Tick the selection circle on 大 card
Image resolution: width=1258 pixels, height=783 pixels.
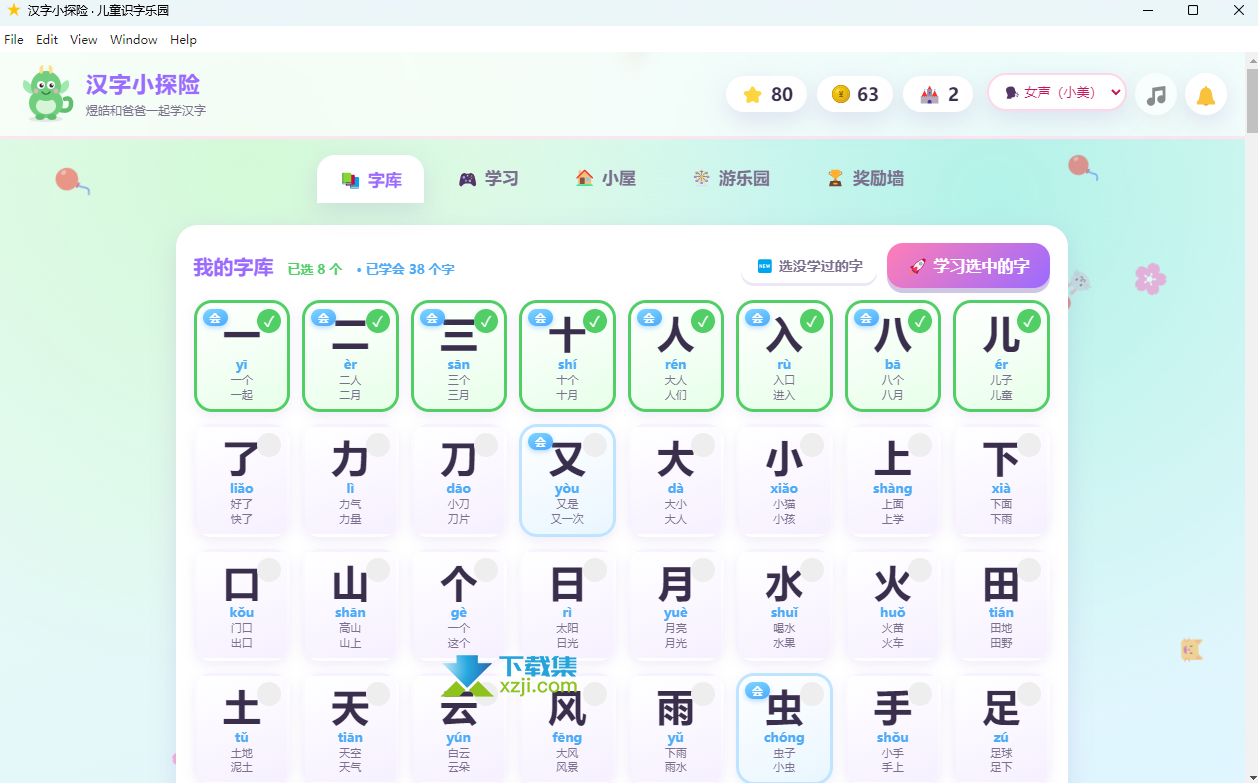click(703, 445)
